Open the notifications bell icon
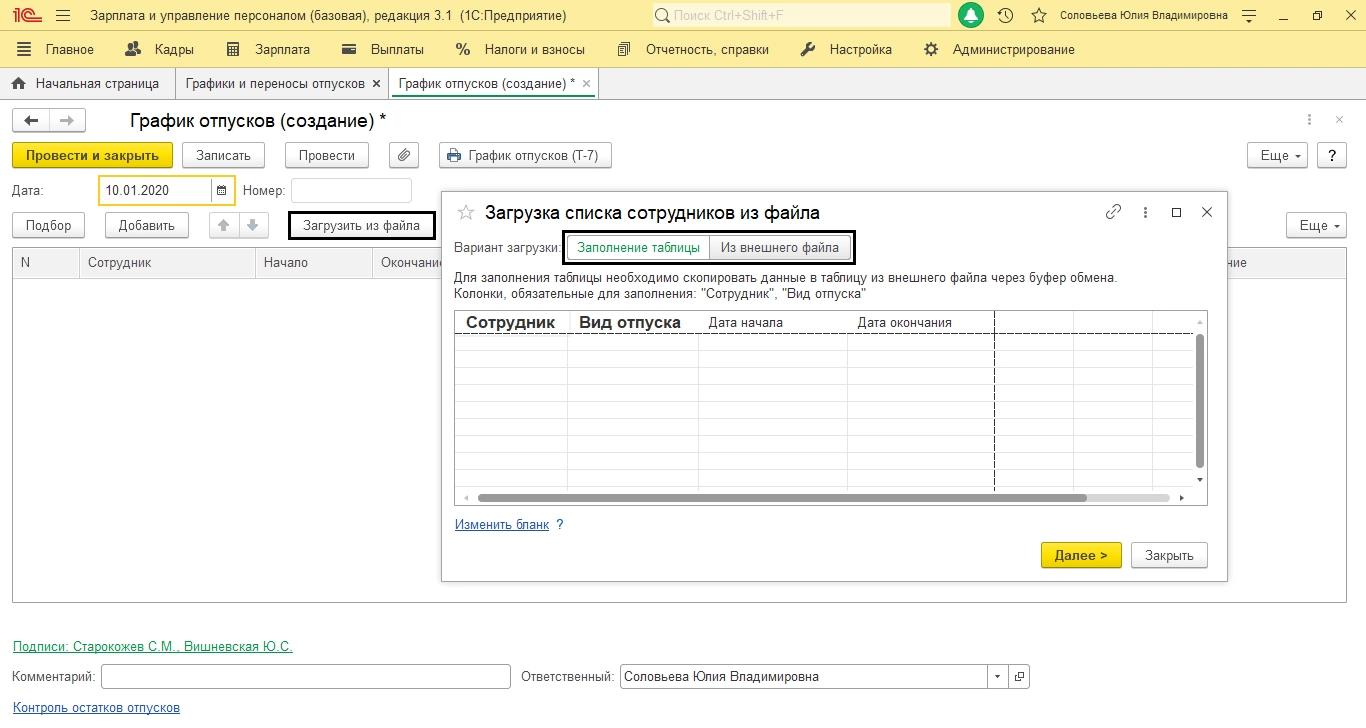Viewport: 1366px width, 728px height. [970, 16]
